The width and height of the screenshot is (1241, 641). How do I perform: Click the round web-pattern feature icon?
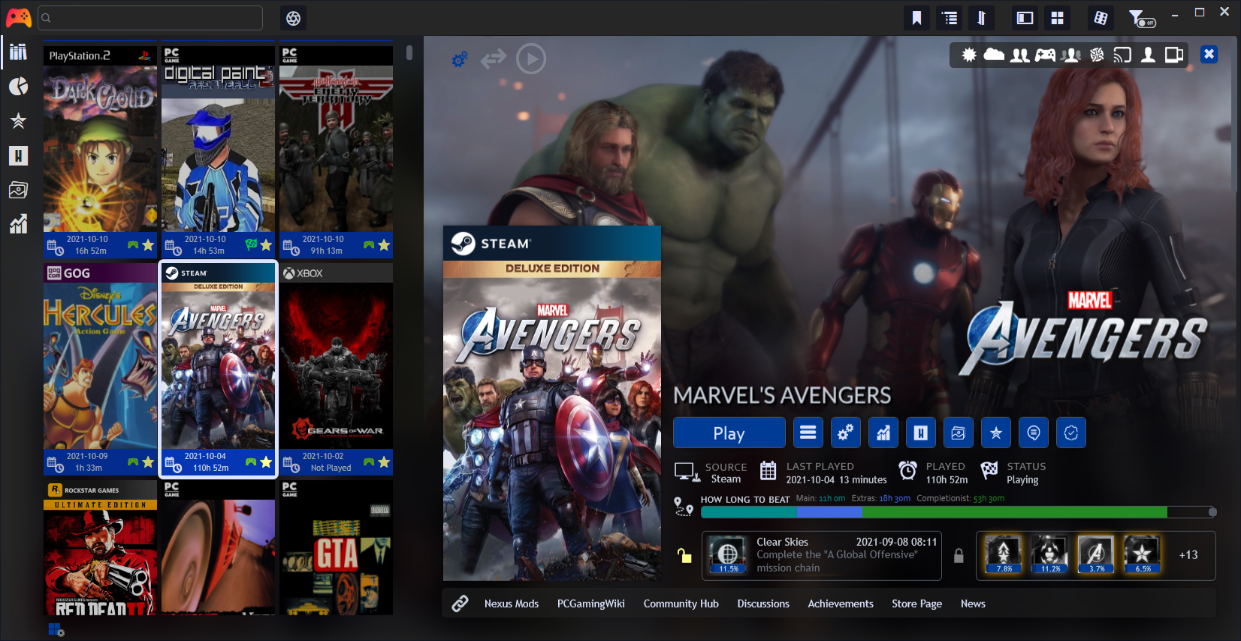pos(1097,55)
